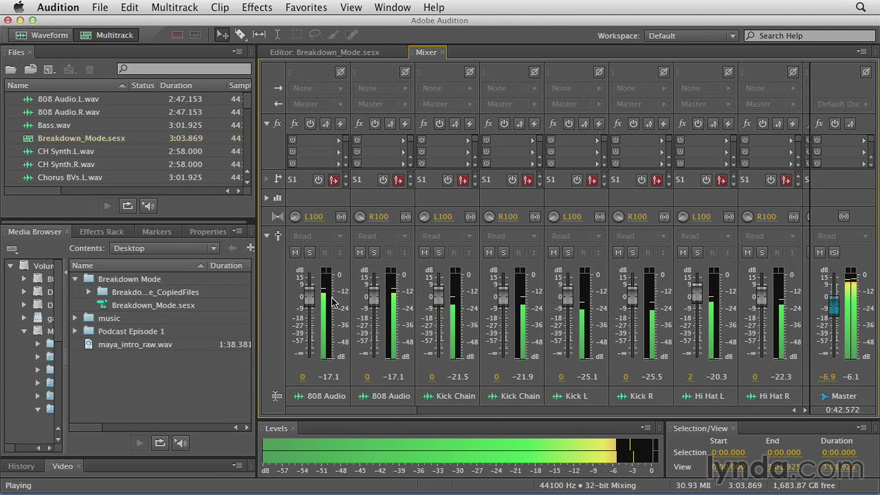The image size is (880, 495).
Task: Expand the music folder
Action: 75,318
